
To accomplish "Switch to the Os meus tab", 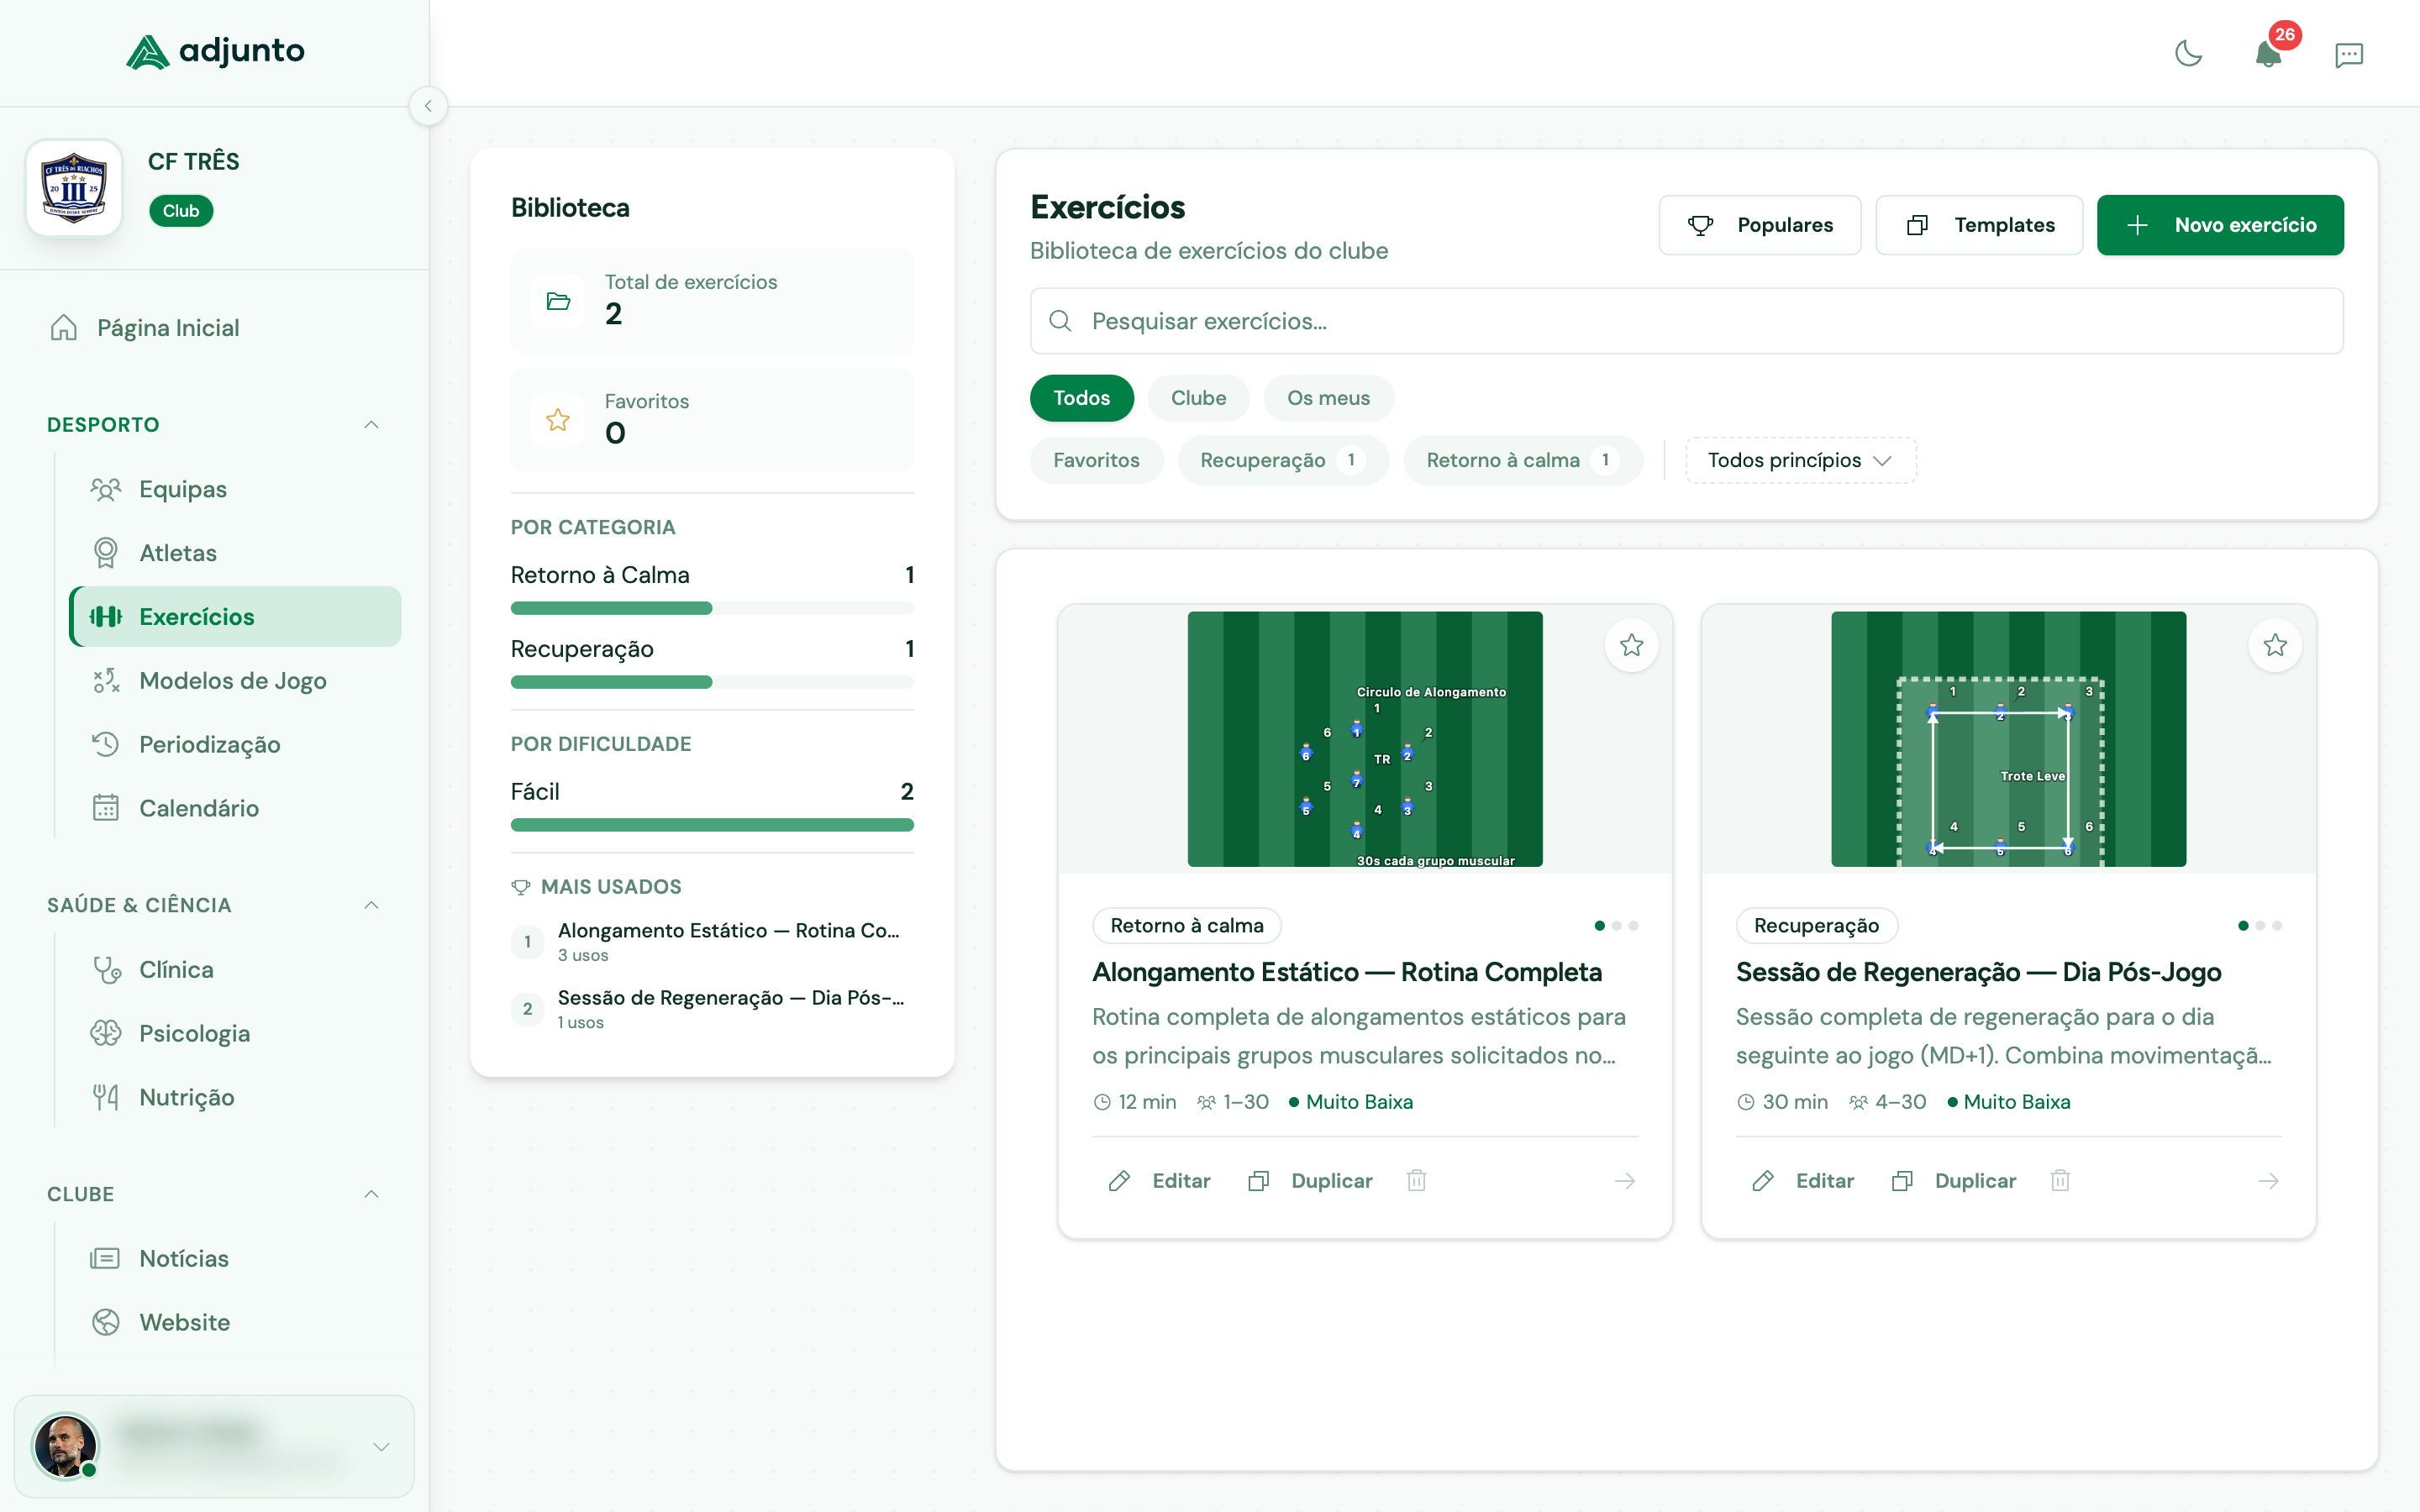I will (1329, 398).
